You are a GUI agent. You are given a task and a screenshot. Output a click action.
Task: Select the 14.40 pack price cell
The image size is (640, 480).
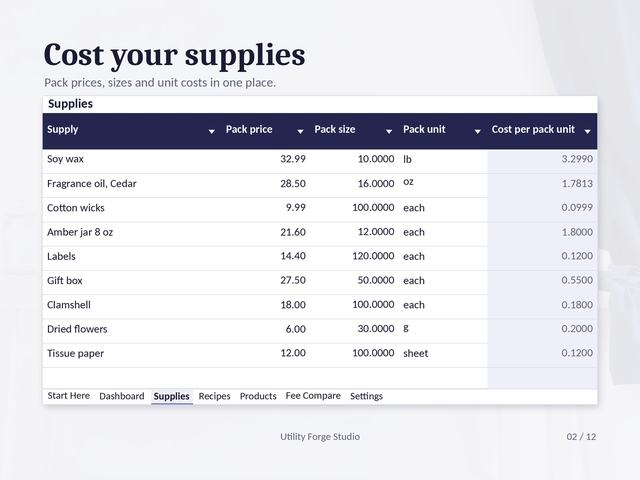tap(266, 256)
